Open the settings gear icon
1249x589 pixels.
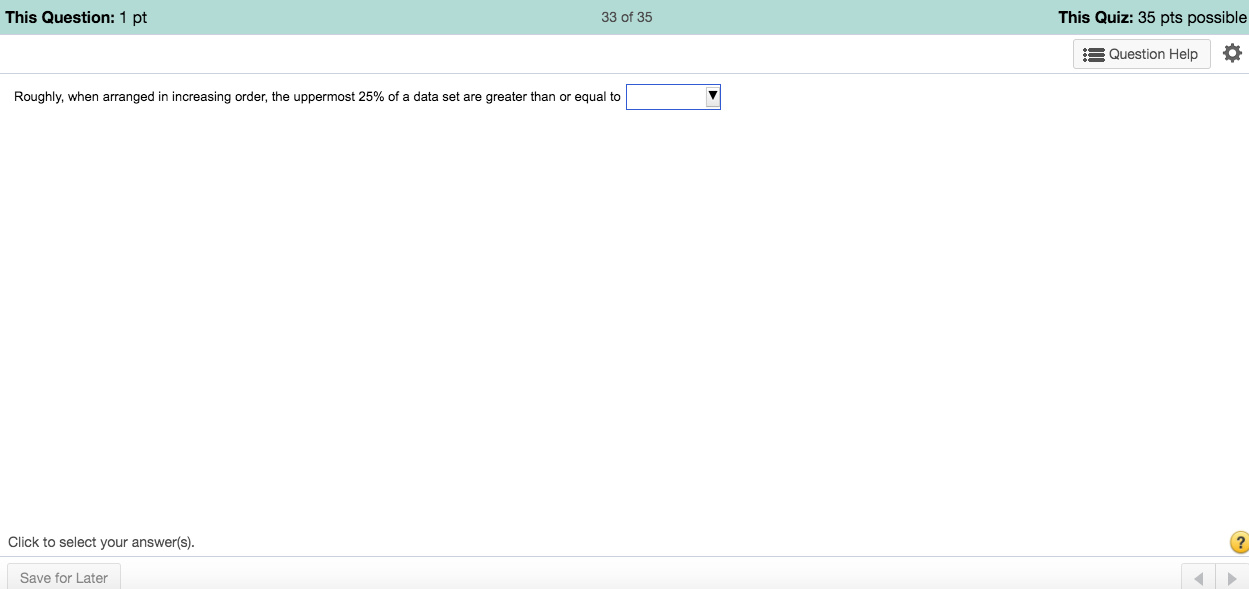pyautogui.click(x=1232, y=53)
